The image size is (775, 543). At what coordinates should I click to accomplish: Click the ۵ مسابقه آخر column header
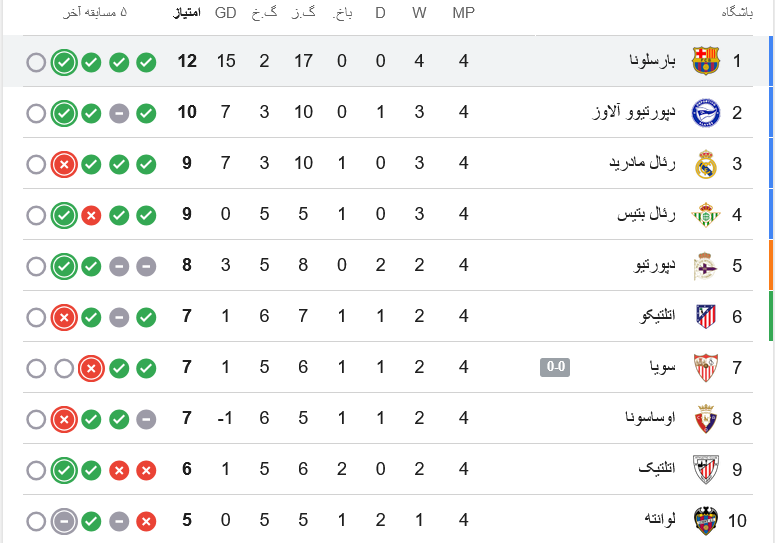pyautogui.click(x=94, y=13)
